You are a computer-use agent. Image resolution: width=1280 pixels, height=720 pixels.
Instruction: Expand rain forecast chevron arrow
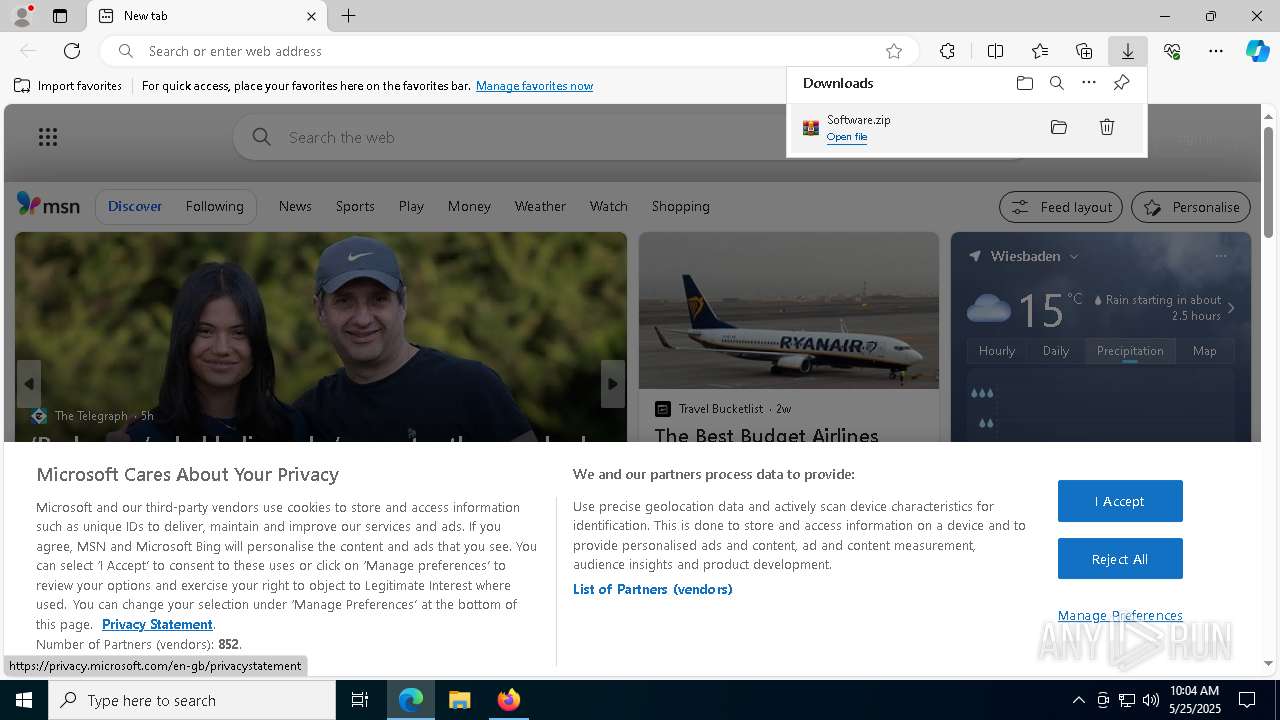1231,308
